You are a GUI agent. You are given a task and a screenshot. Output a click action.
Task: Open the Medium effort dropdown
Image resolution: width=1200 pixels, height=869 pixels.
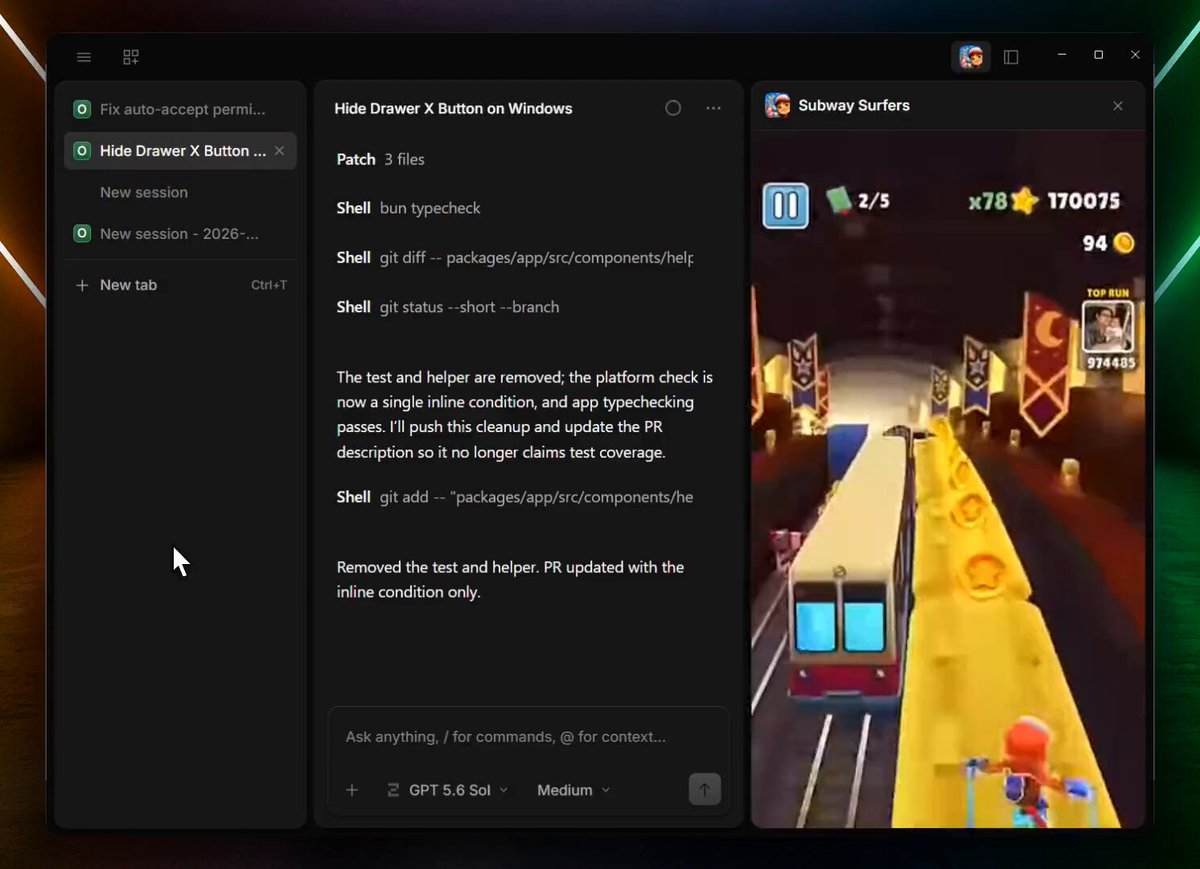click(x=573, y=790)
